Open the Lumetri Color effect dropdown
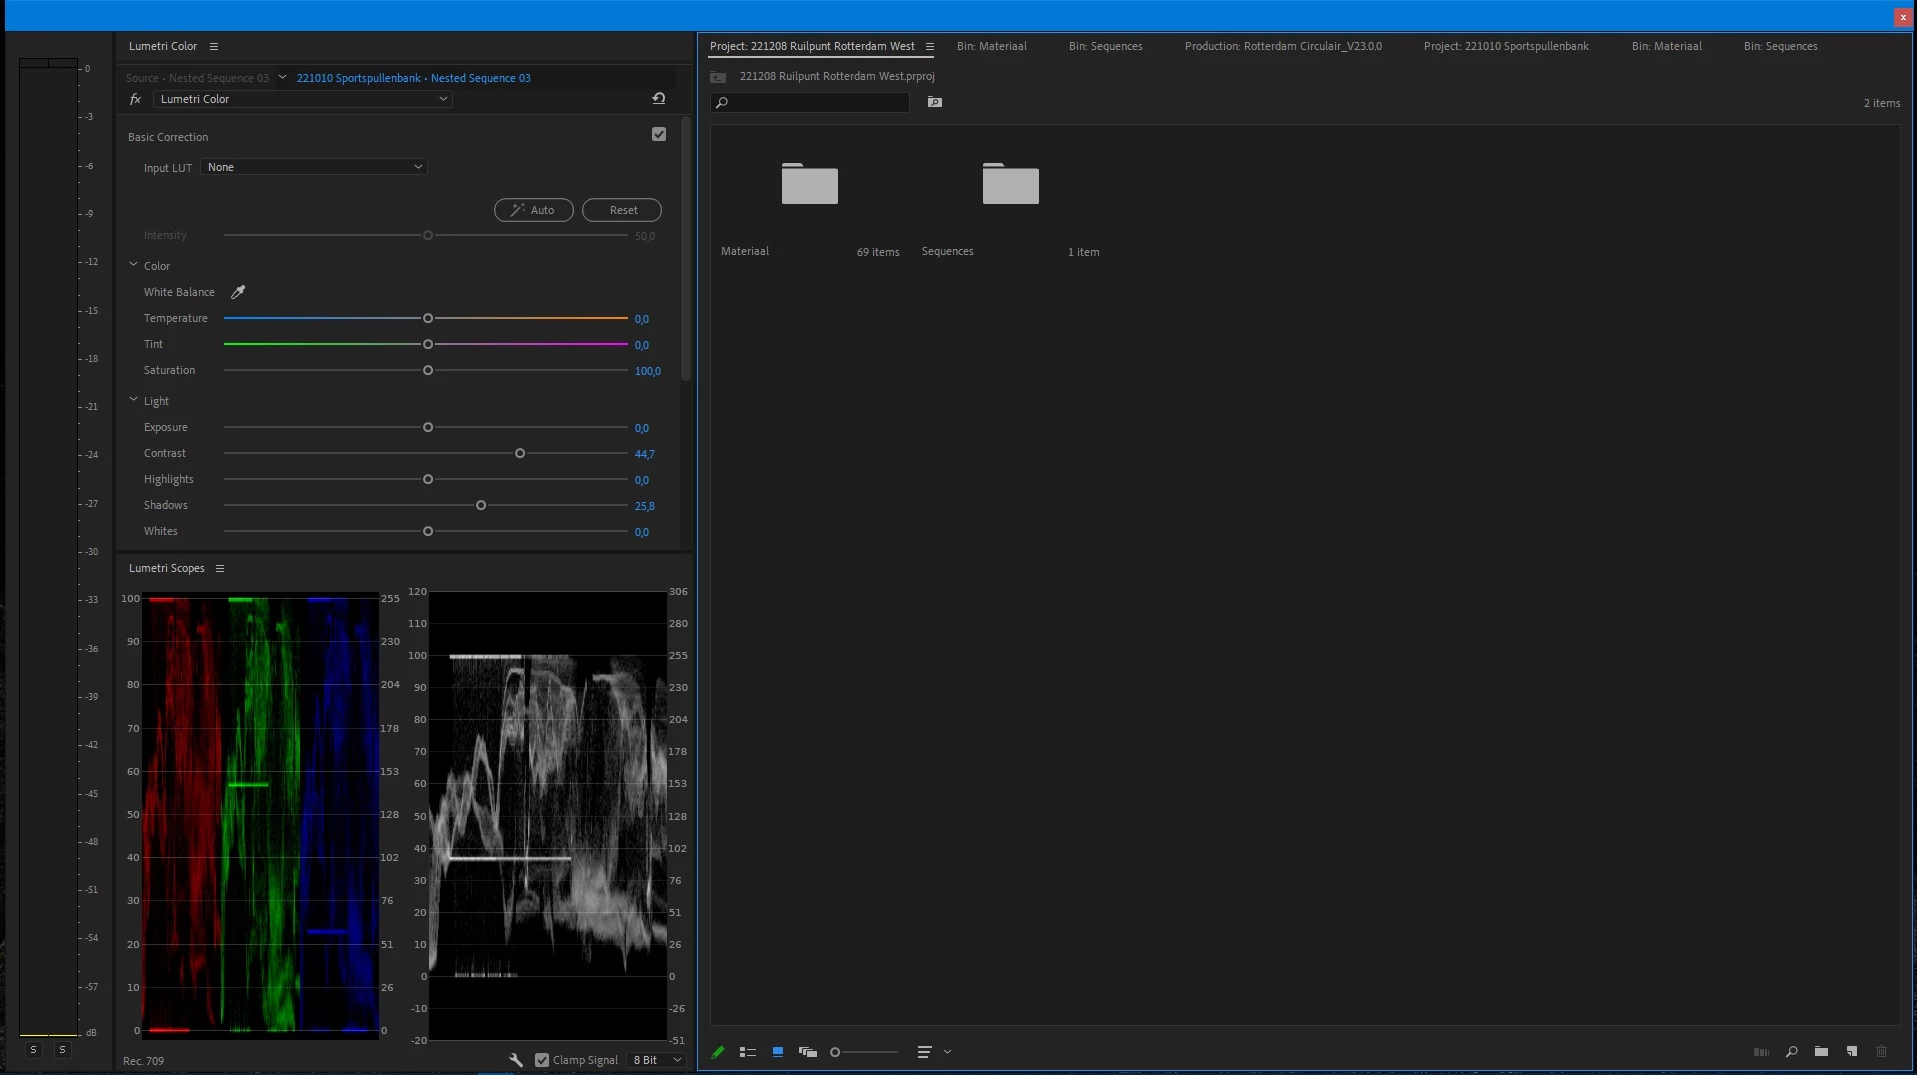 pyautogui.click(x=303, y=99)
